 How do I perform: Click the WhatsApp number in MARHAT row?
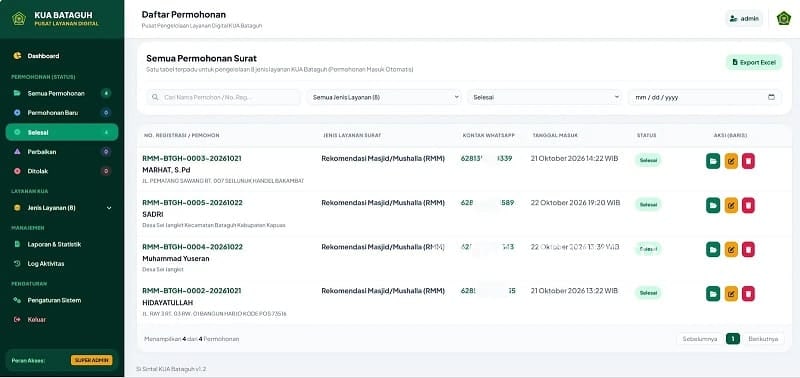click(x=486, y=159)
